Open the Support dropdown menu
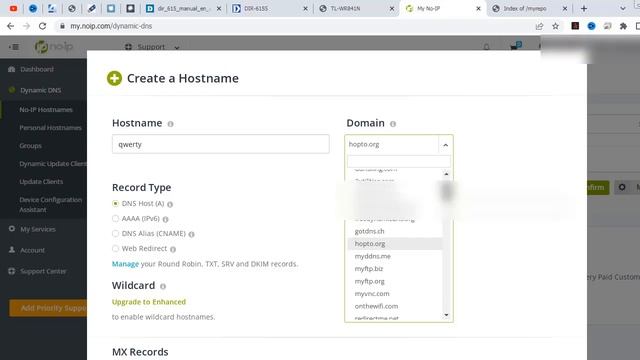640x360 pixels. [152, 47]
